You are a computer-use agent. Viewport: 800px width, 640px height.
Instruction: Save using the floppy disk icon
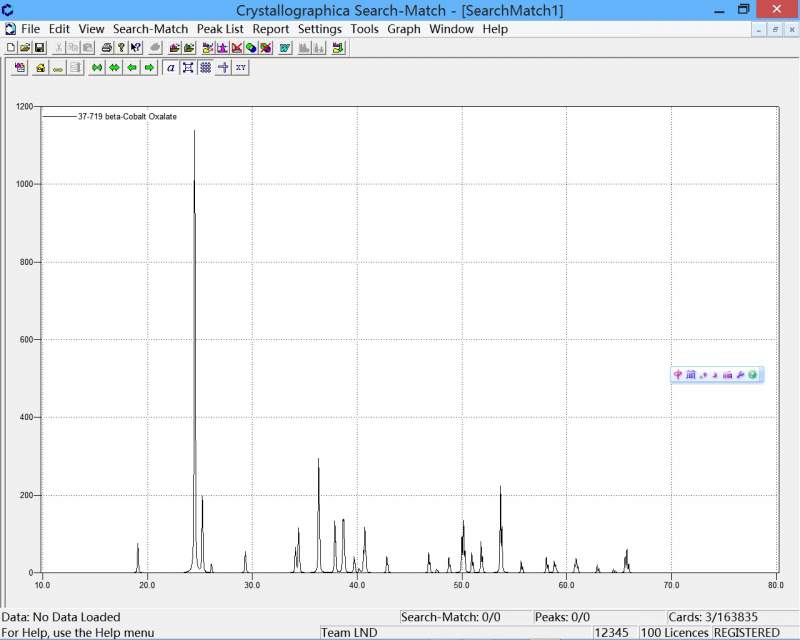pos(39,48)
